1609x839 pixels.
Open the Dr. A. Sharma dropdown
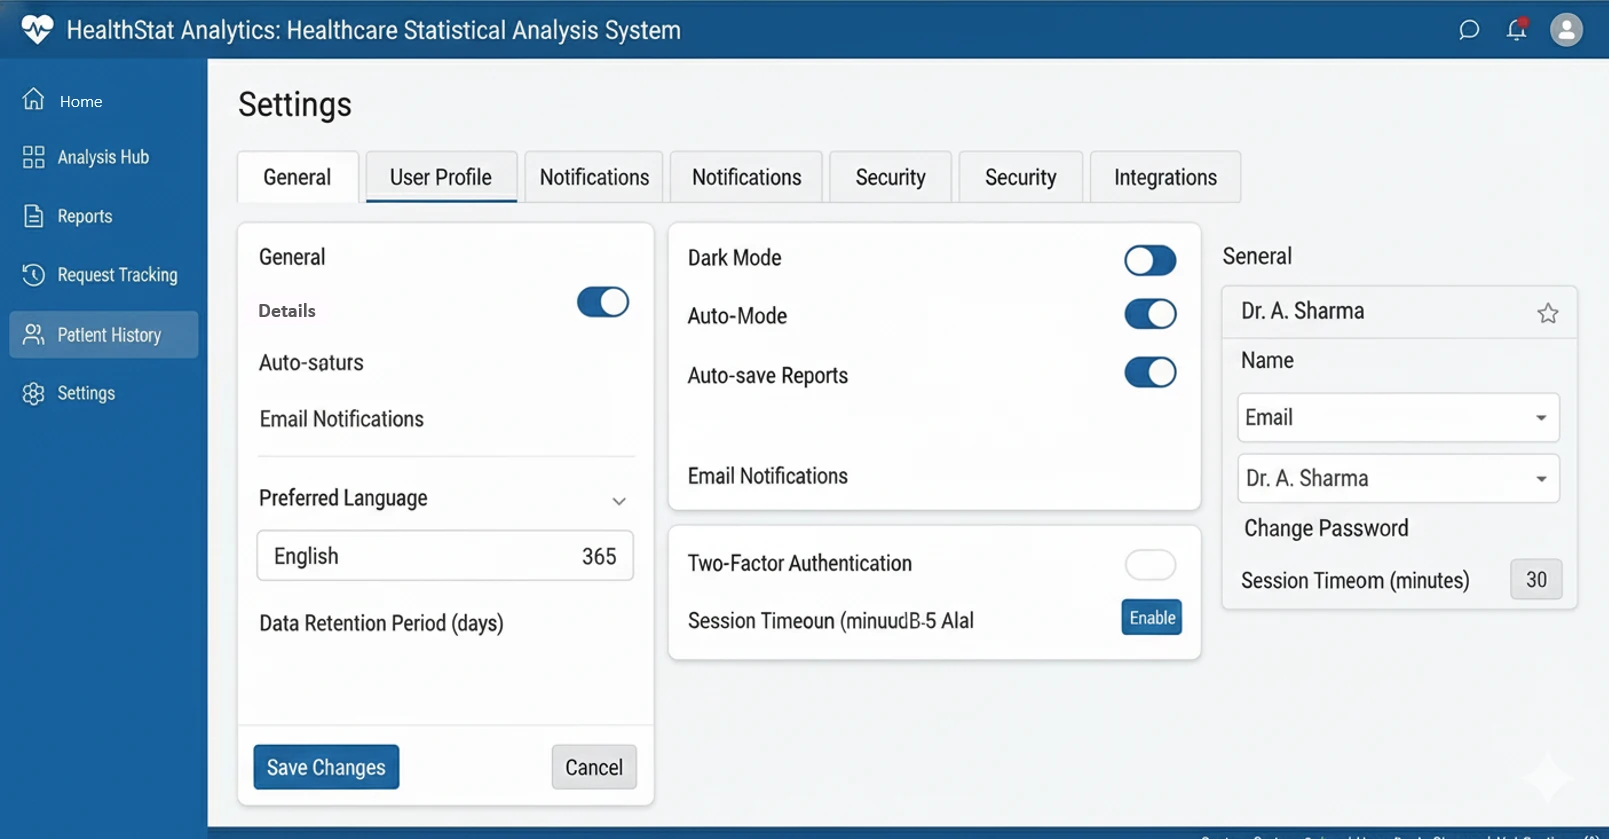pos(1397,479)
